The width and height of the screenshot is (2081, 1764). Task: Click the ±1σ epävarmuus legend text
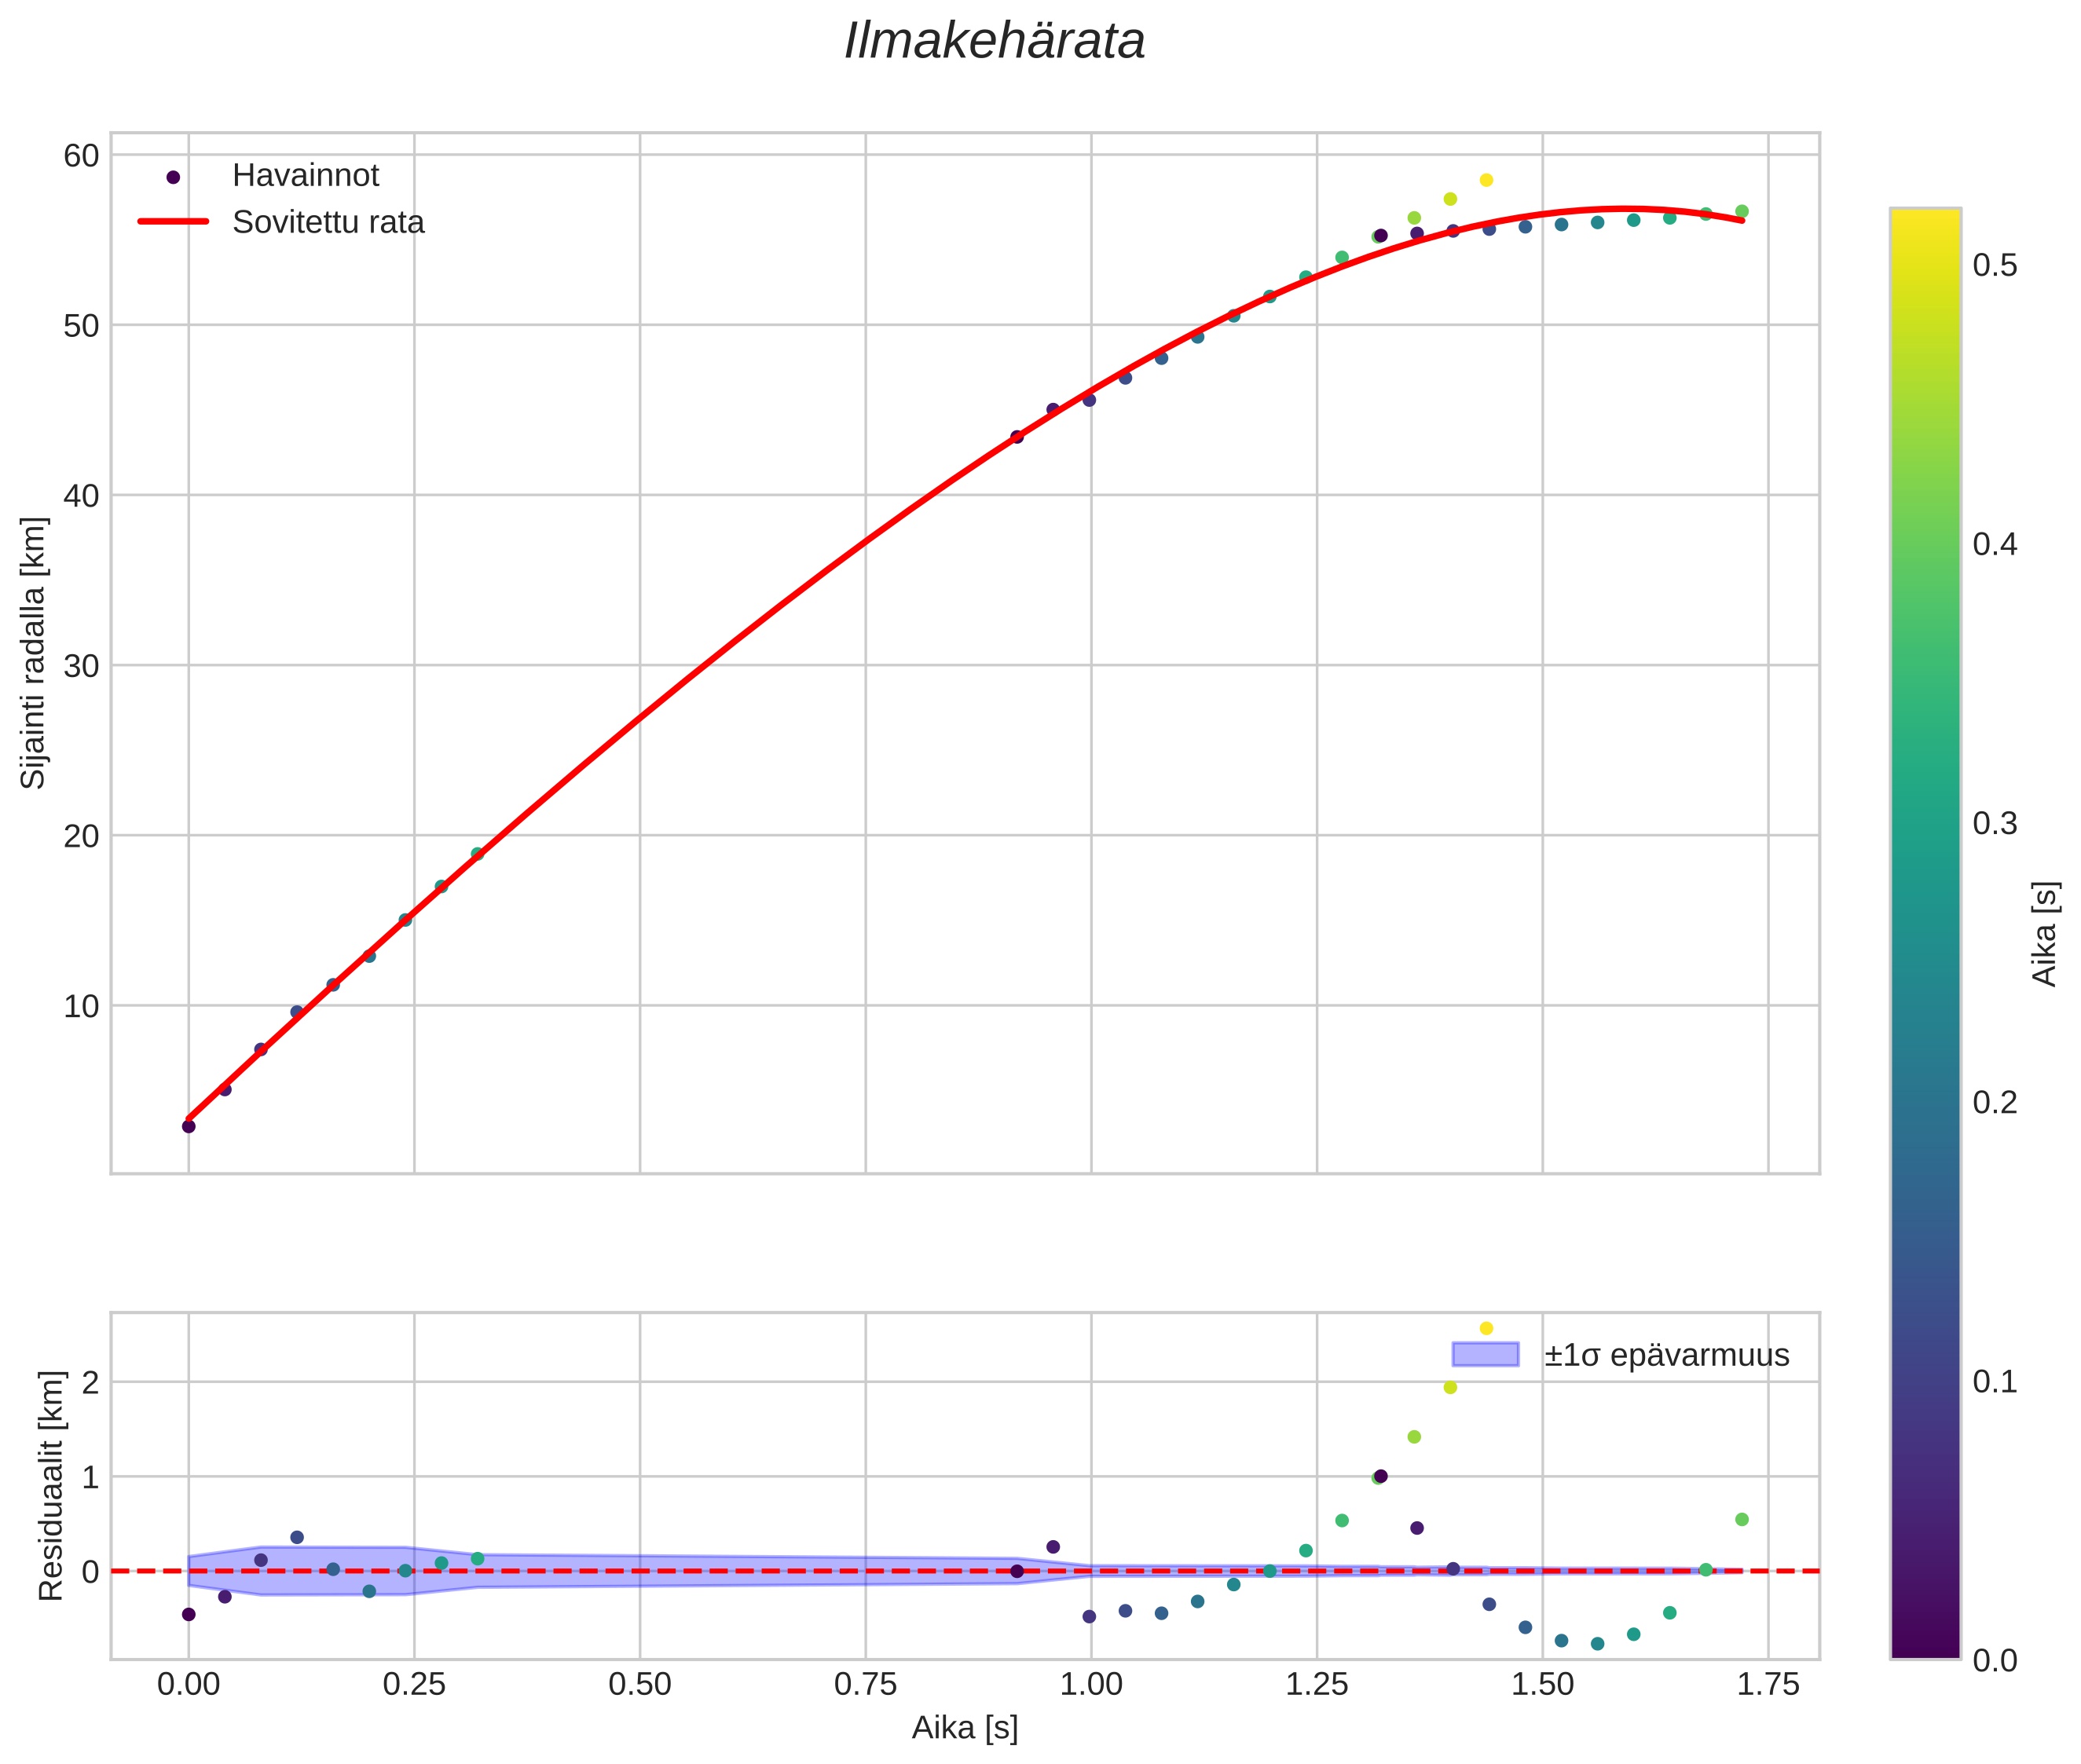[x=1666, y=1355]
